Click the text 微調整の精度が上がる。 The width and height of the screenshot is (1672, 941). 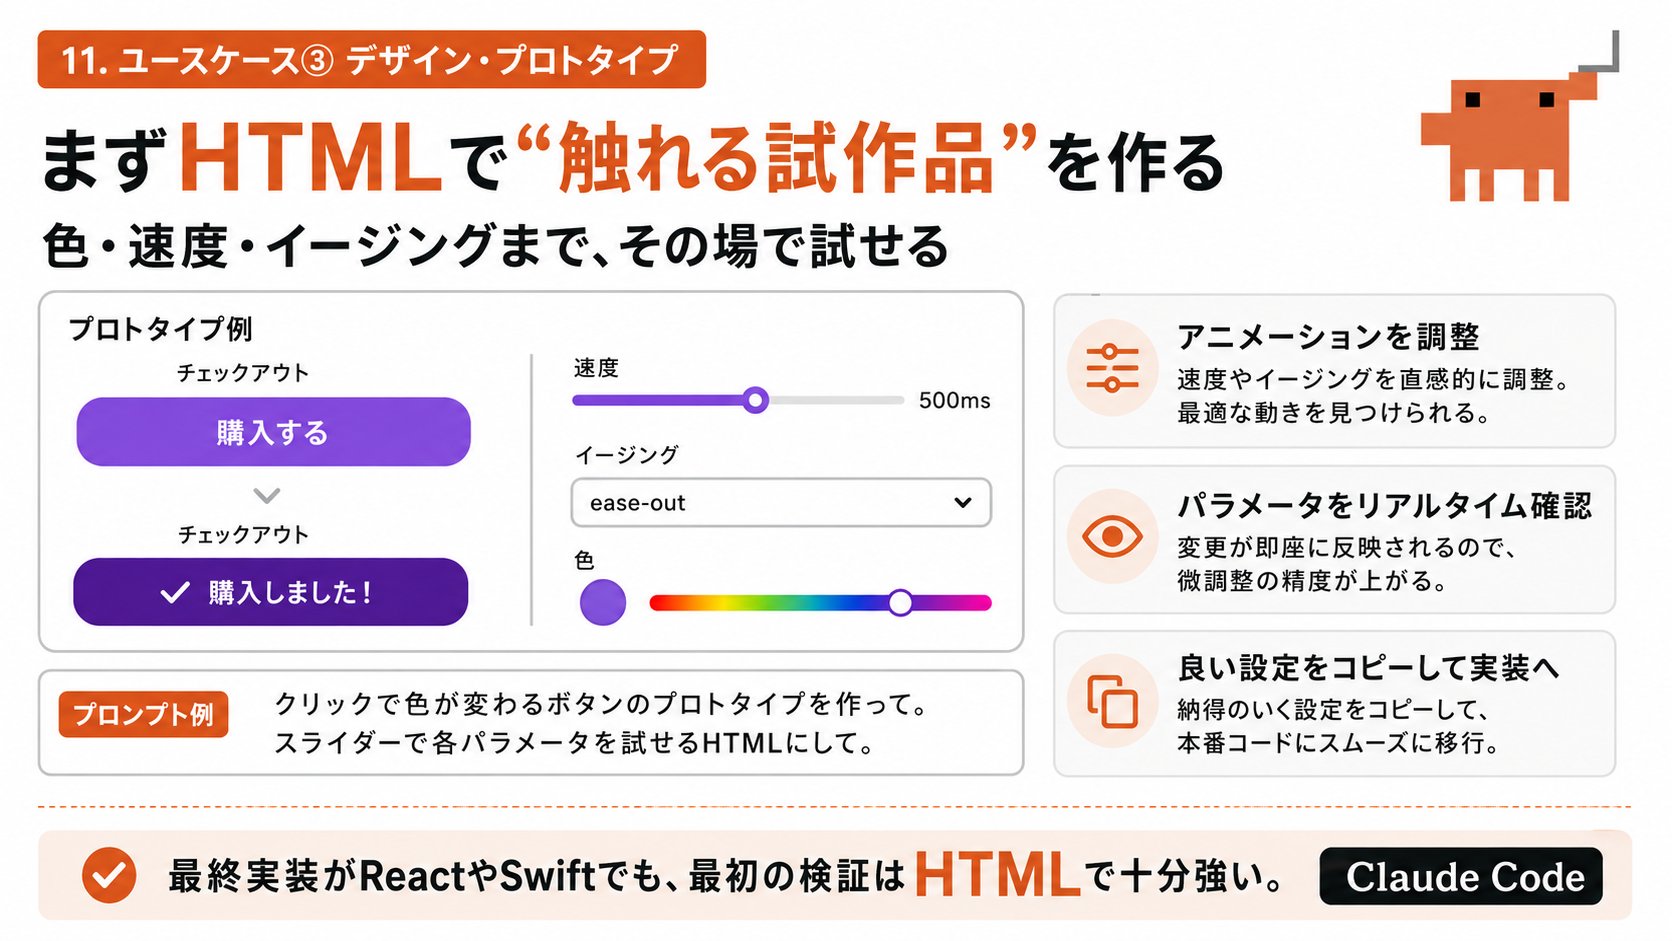pyautogui.click(x=1312, y=580)
